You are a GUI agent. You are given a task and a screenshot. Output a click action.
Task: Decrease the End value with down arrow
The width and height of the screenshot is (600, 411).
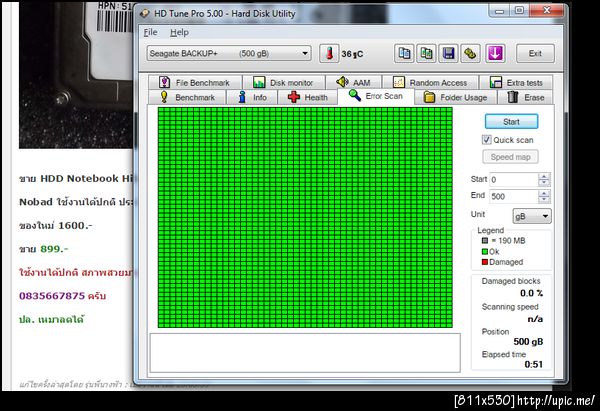pyautogui.click(x=544, y=200)
